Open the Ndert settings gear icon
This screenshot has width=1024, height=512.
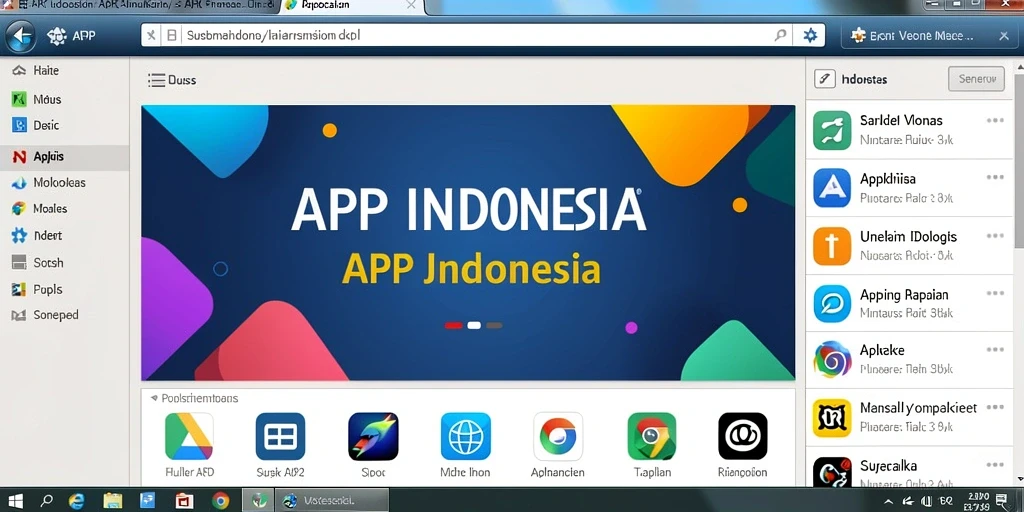pyautogui.click(x=20, y=236)
